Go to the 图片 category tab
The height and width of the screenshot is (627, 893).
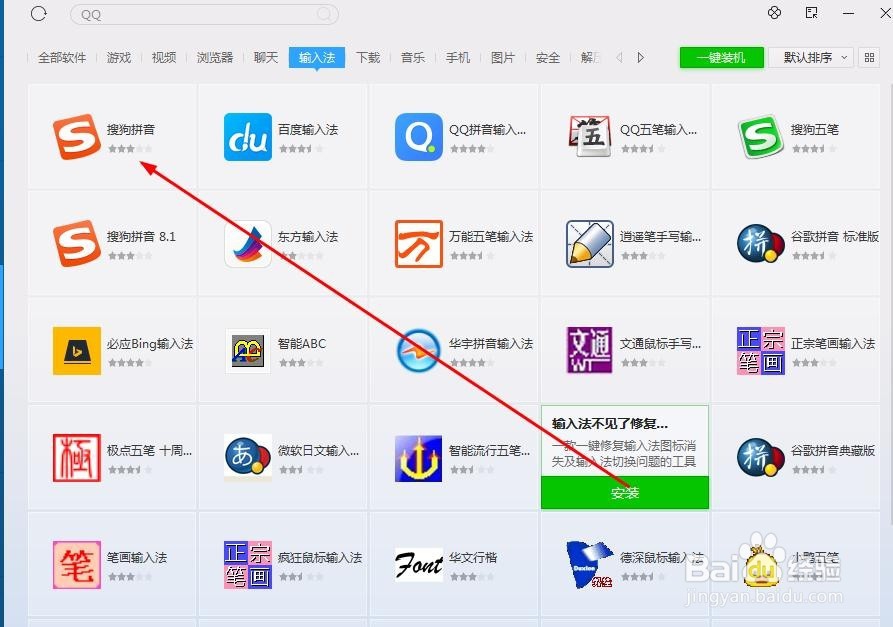click(x=503, y=58)
